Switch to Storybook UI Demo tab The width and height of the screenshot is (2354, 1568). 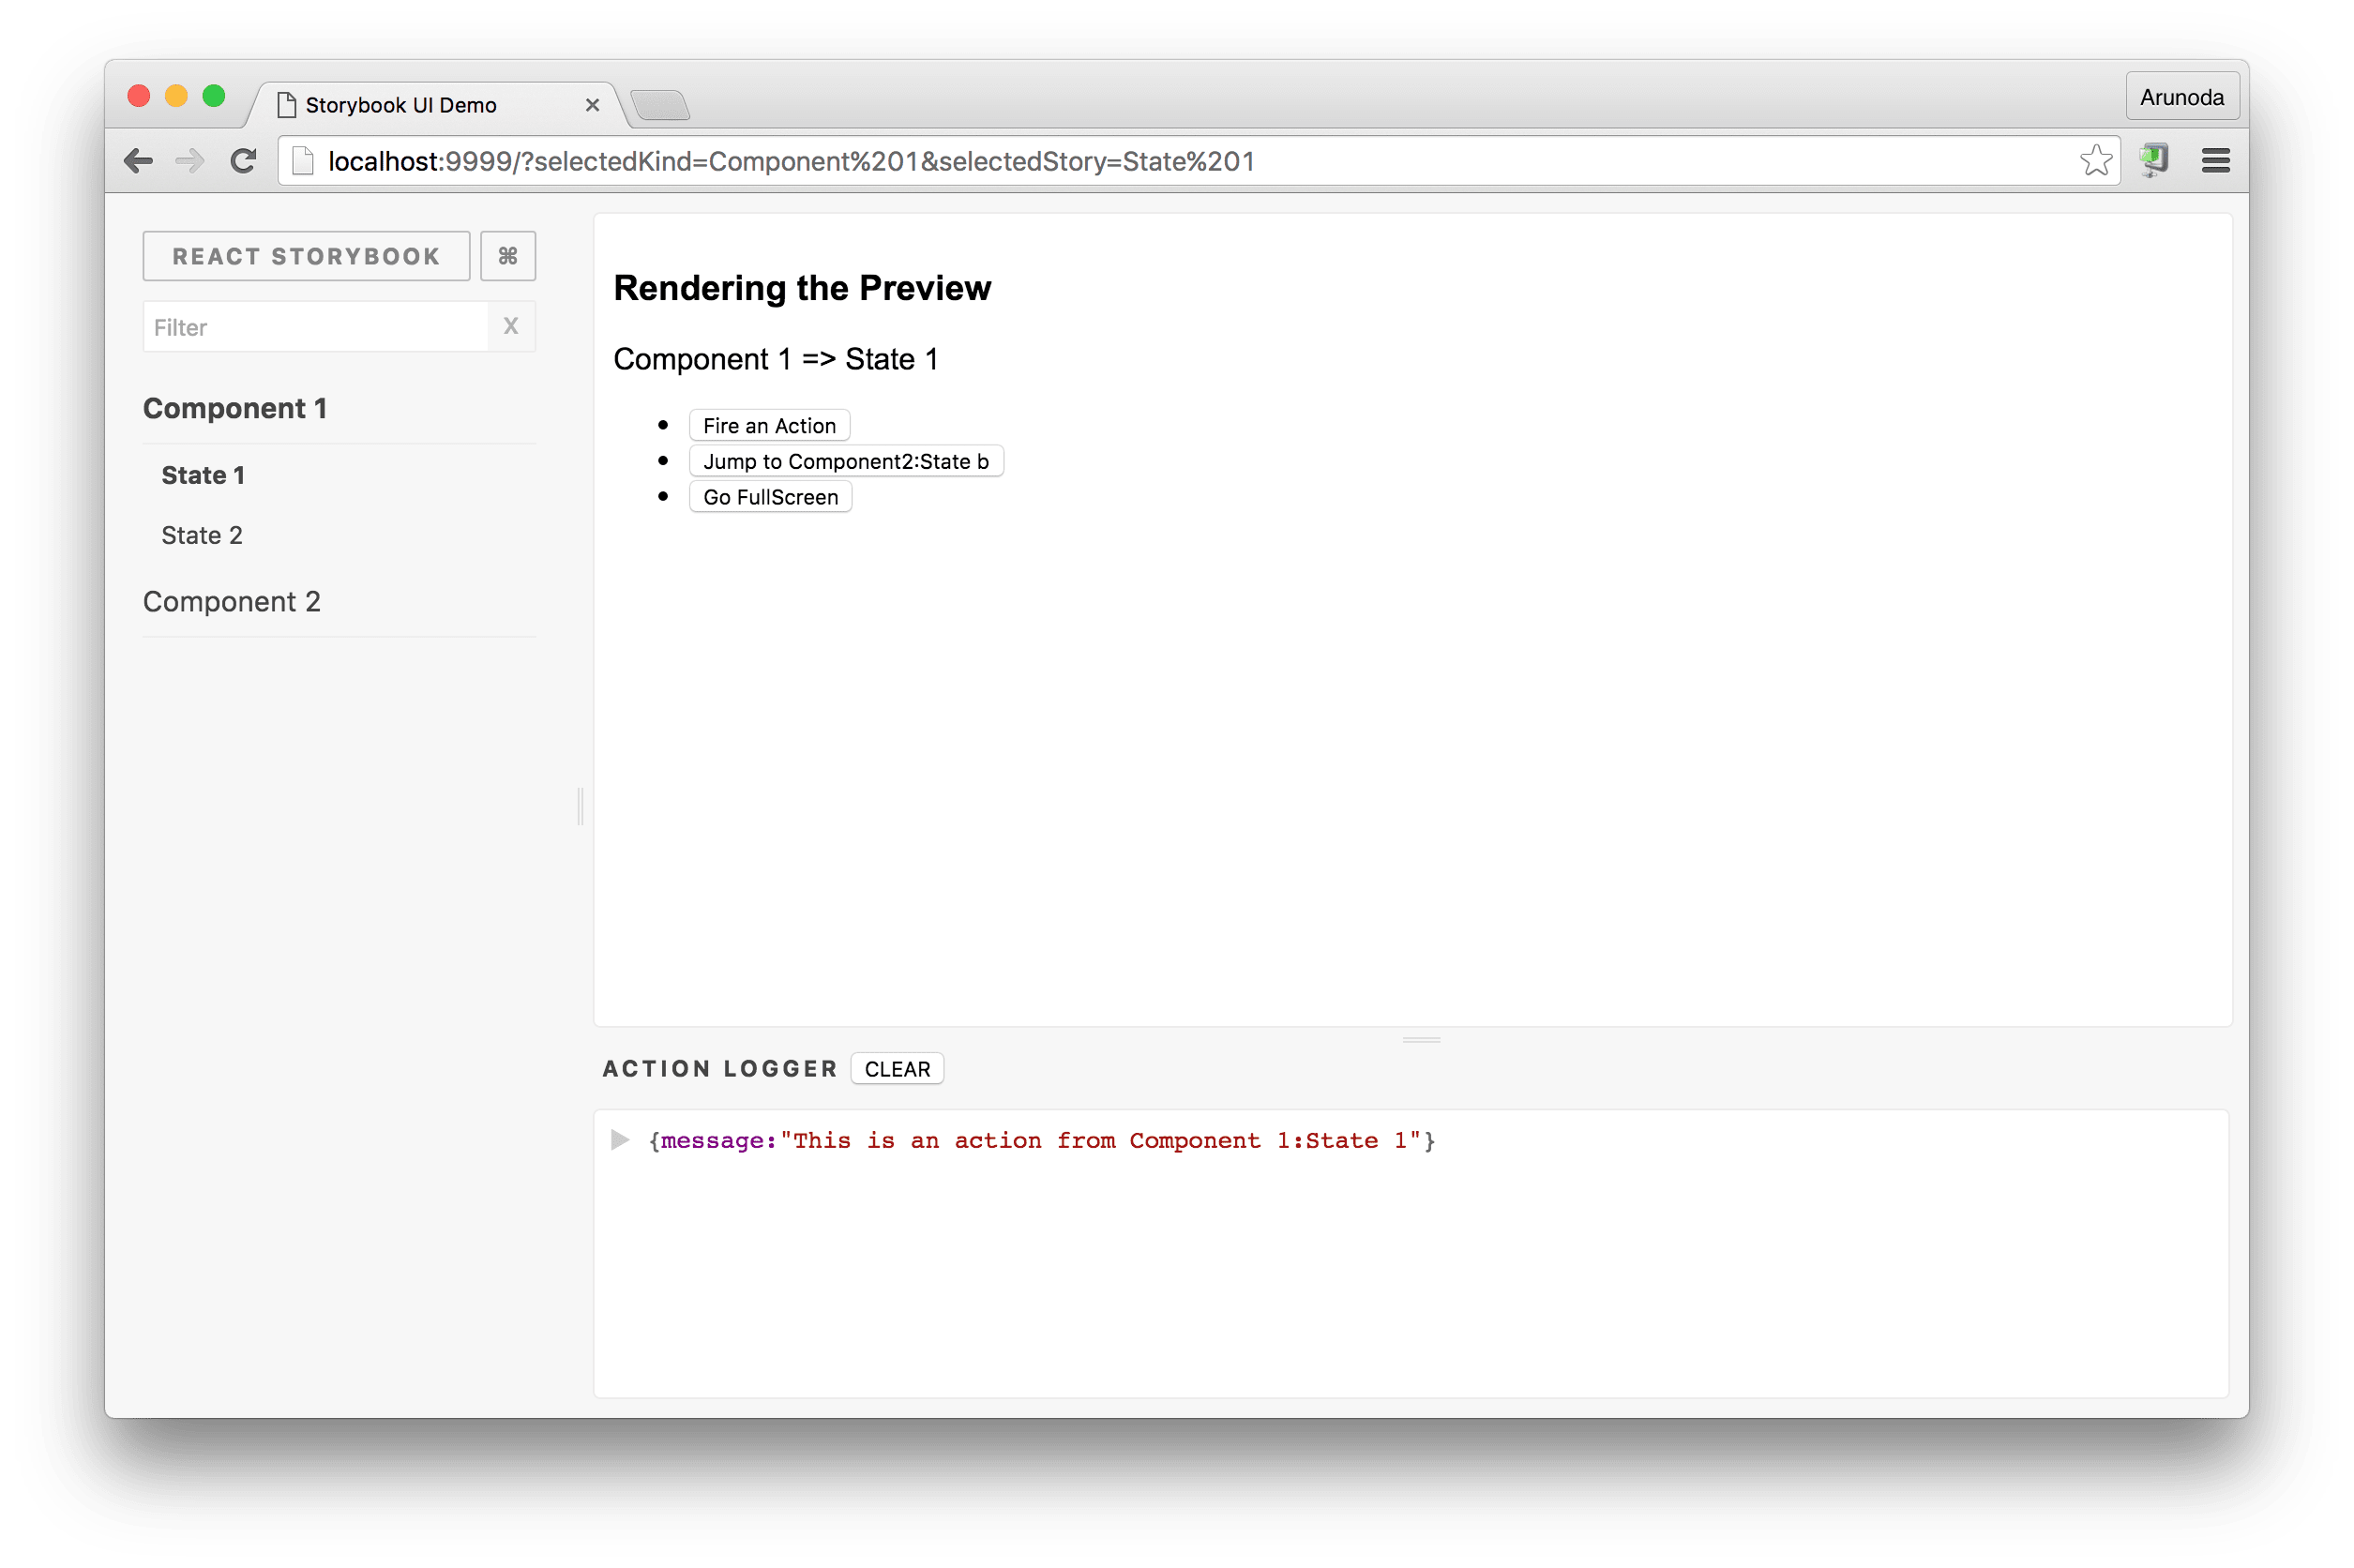400,105
